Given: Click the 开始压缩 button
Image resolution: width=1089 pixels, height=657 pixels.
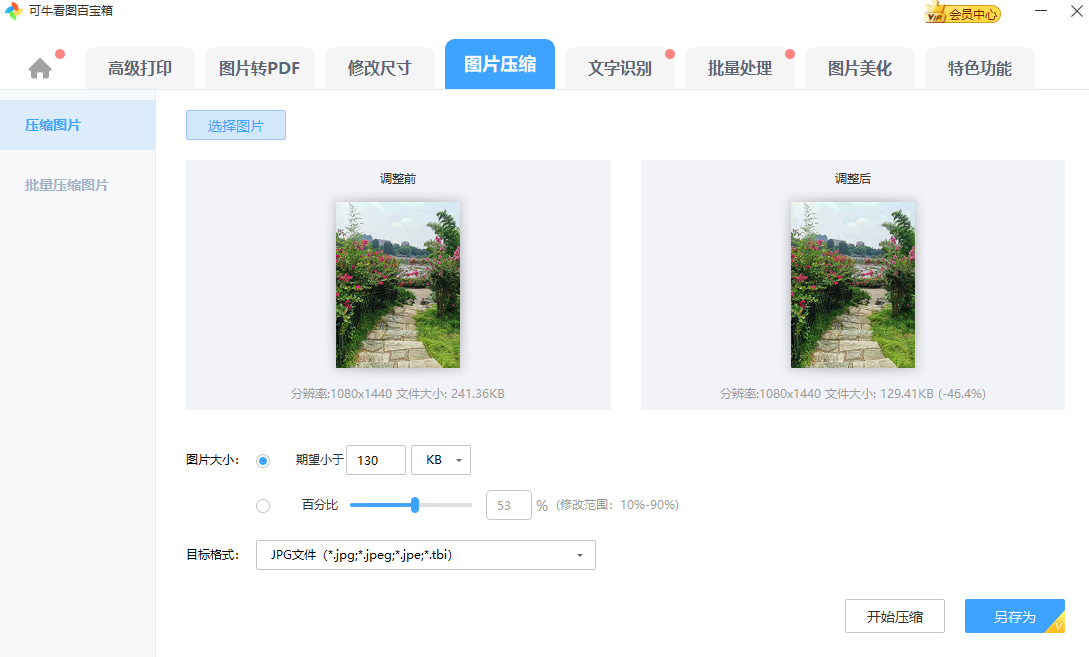Looking at the screenshot, I should 895,616.
